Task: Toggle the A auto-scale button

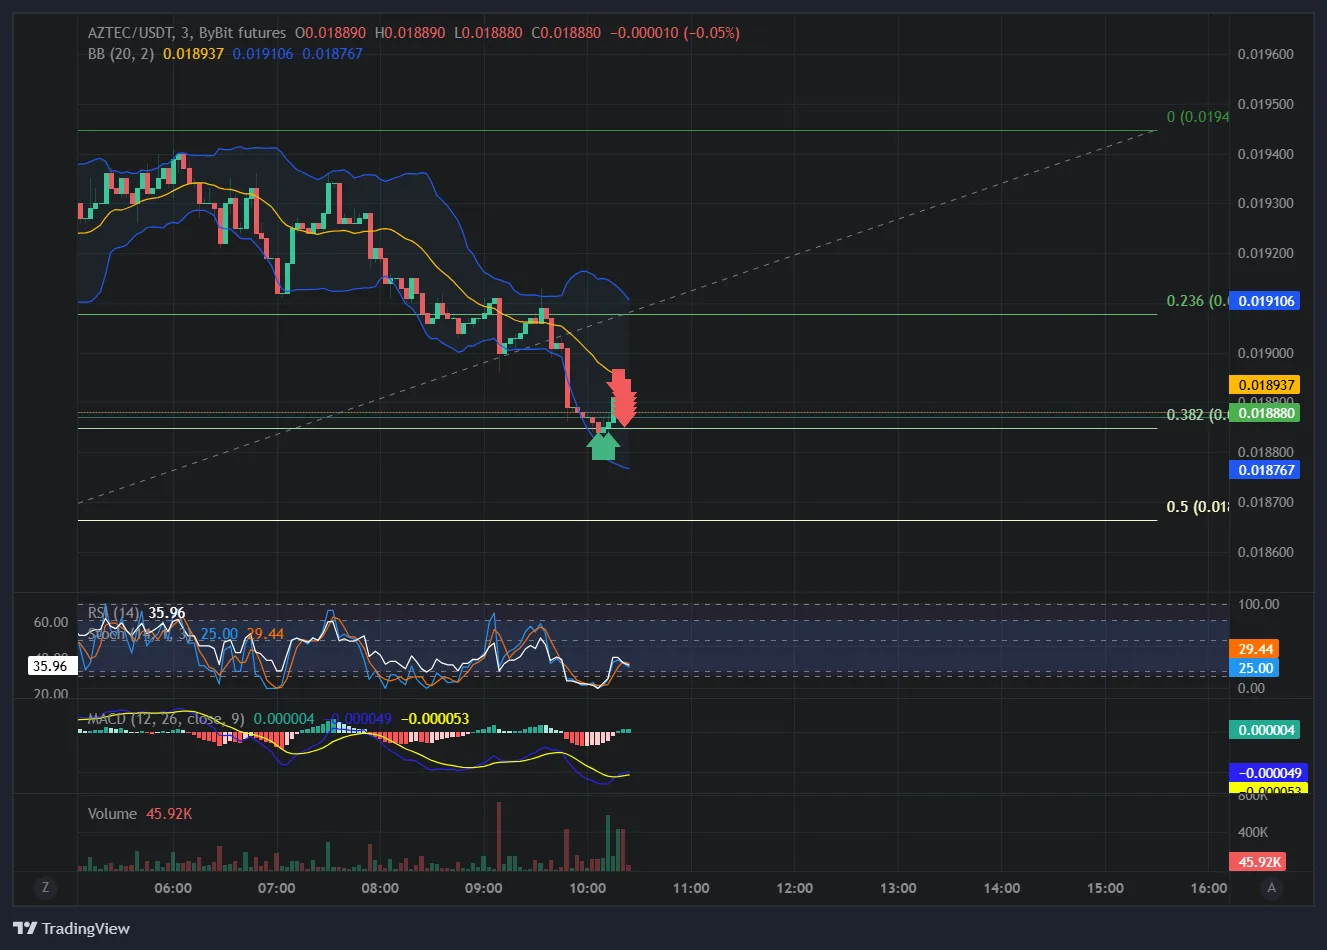Action: (1272, 887)
